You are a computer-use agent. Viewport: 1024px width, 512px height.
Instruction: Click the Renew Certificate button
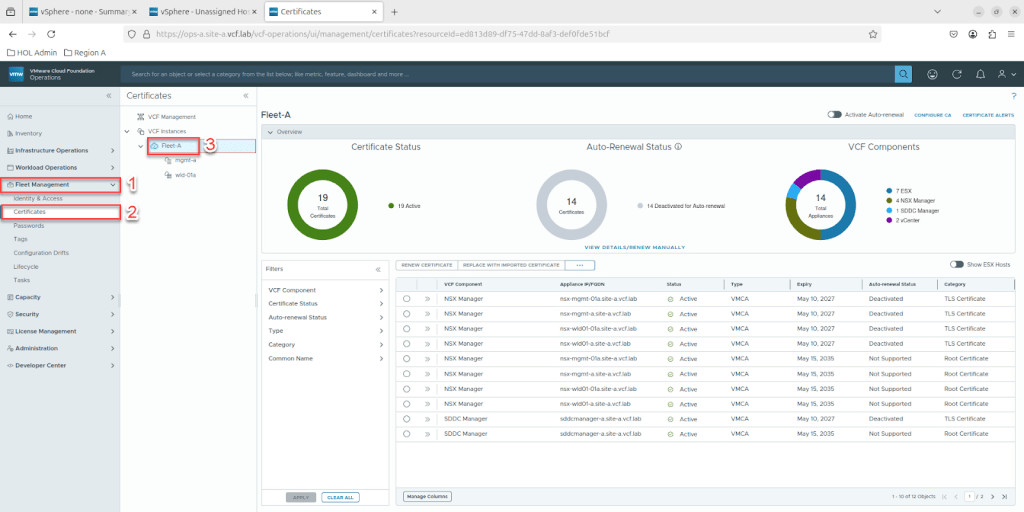[427, 265]
